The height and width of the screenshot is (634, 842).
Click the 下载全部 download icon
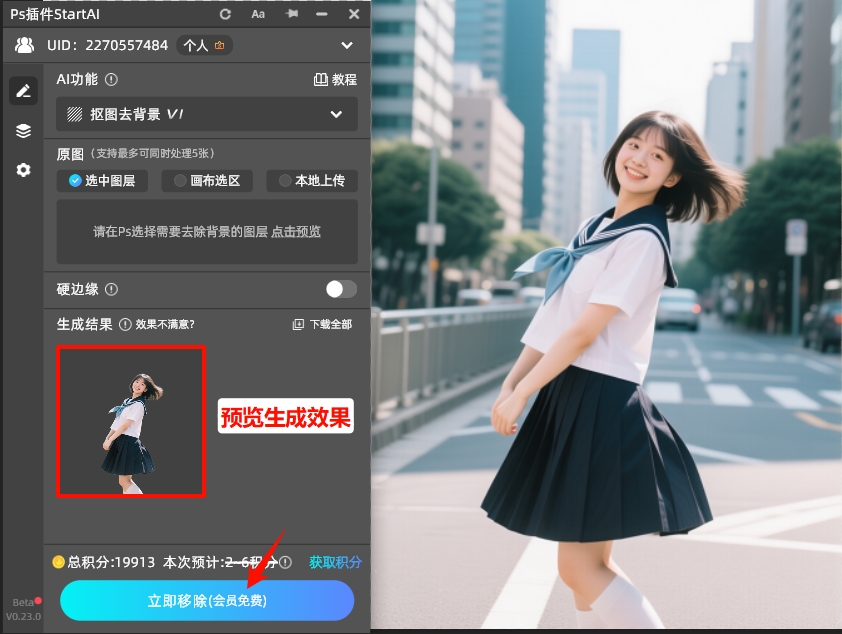coord(297,326)
